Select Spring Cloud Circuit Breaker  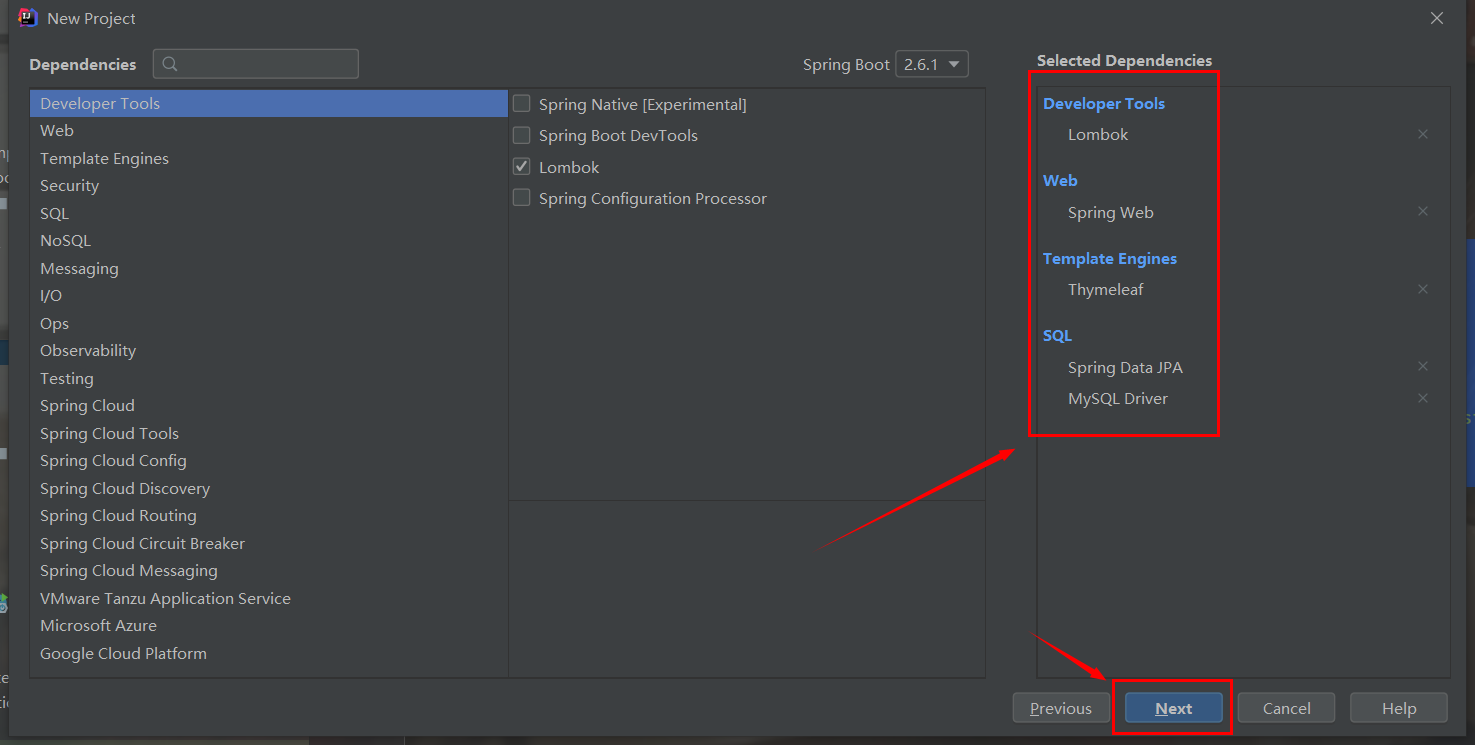point(269,543)
